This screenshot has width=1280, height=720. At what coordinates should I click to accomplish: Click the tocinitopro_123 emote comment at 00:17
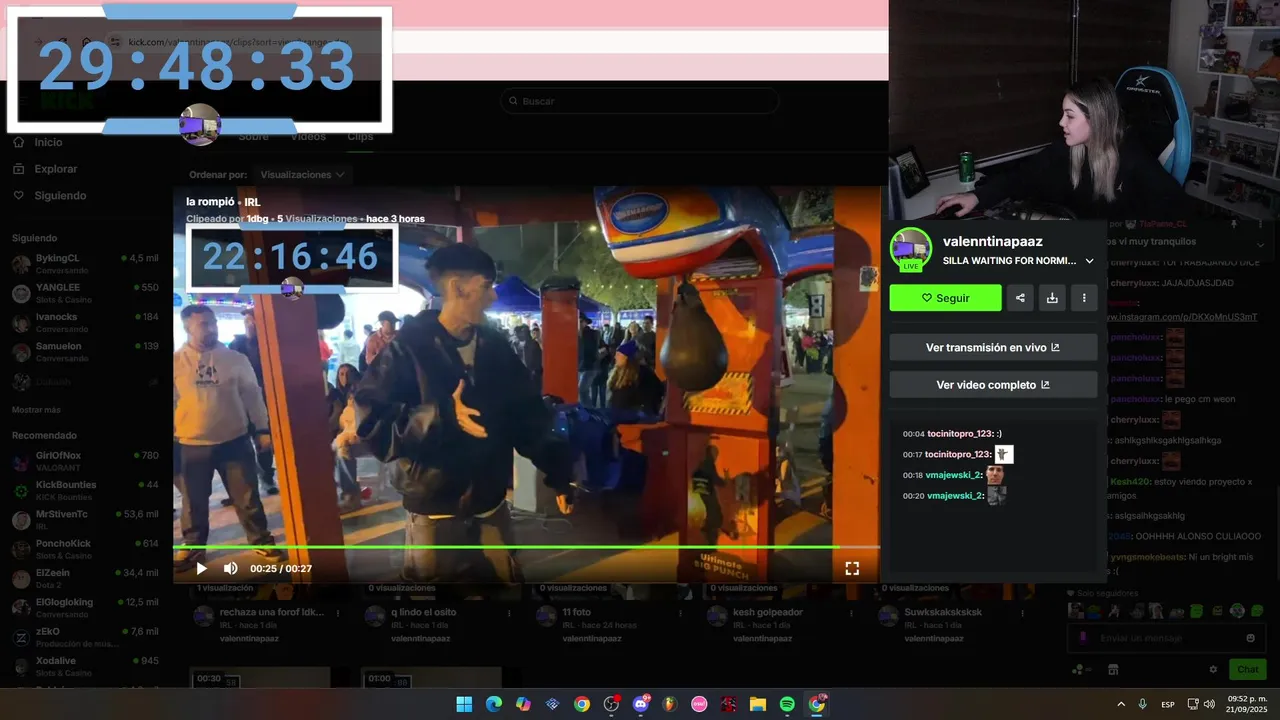(958, 454)
